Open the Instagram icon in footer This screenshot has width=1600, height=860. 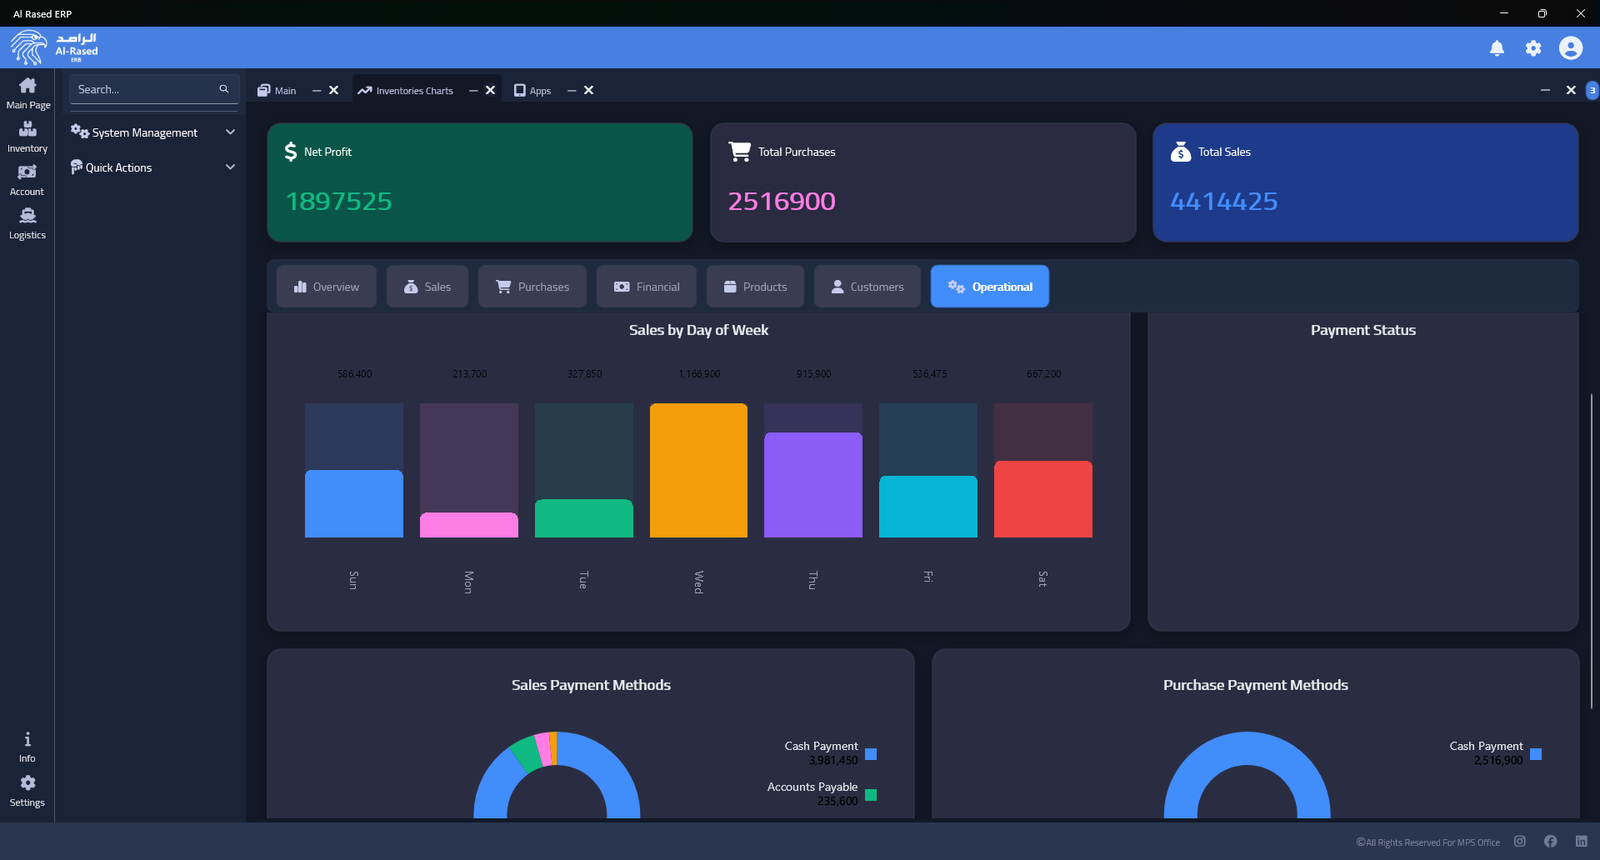click(x=1519, y=842)
